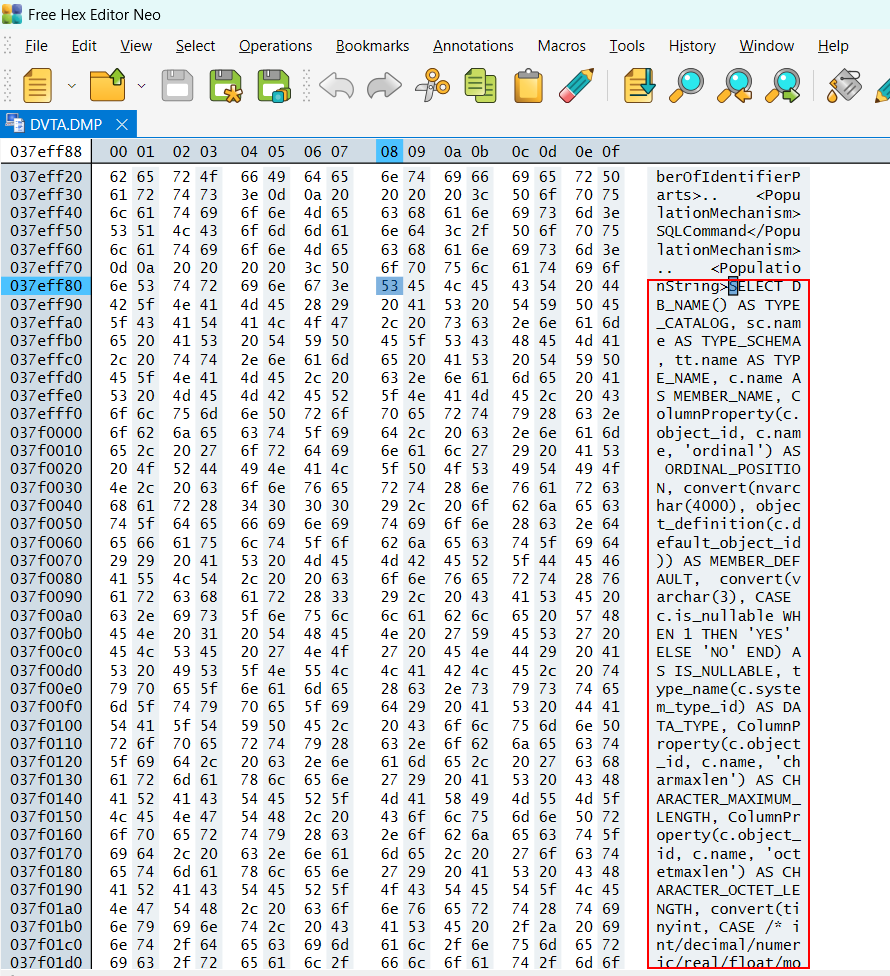Close the DVTA.DMP document tab
The image size is (890, 976).
coord(122,124)
